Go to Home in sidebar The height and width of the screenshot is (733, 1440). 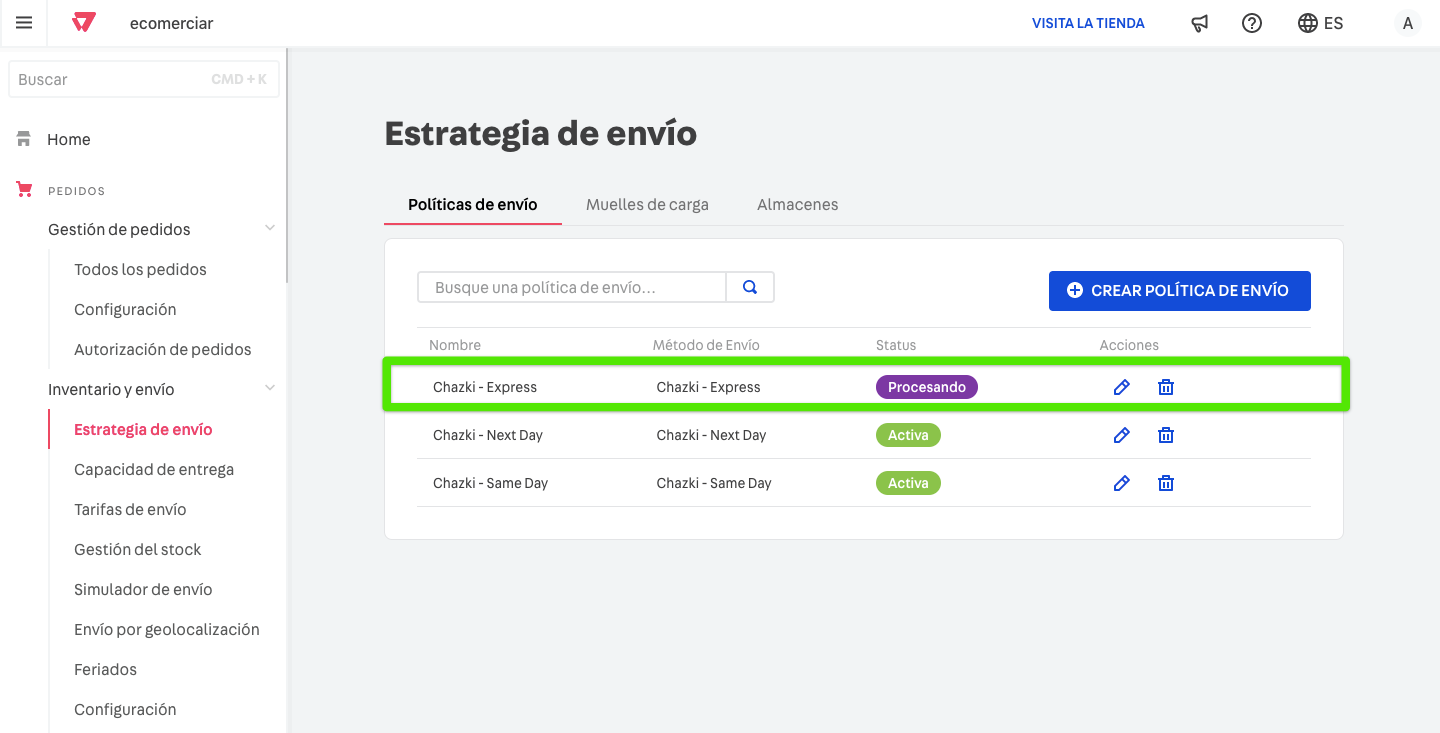pyautogui.click(x=69, y=139)
